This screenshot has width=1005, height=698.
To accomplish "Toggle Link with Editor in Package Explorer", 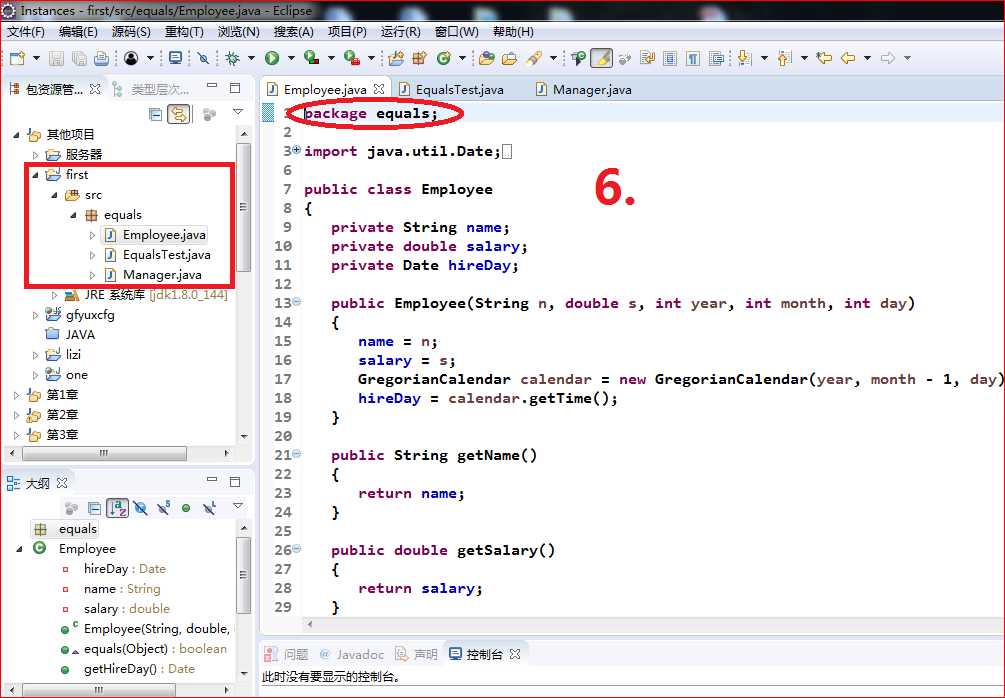I will [179, 114].
